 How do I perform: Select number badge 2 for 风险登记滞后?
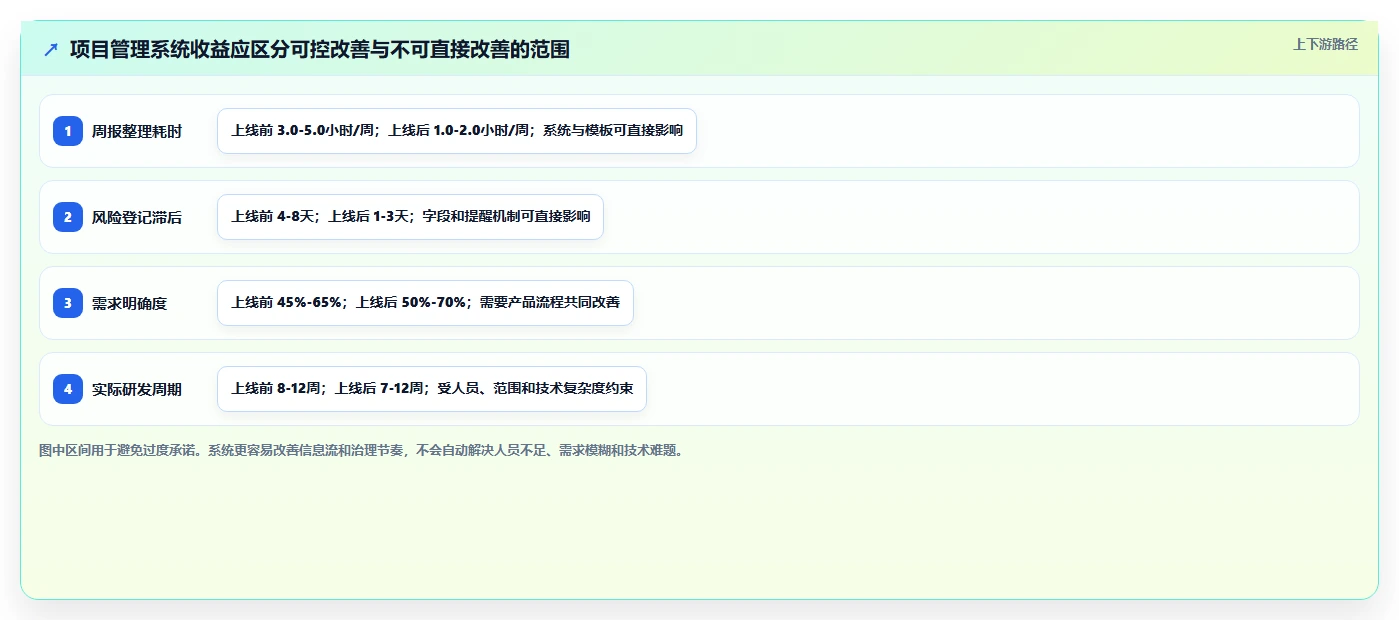coord(68,217)
